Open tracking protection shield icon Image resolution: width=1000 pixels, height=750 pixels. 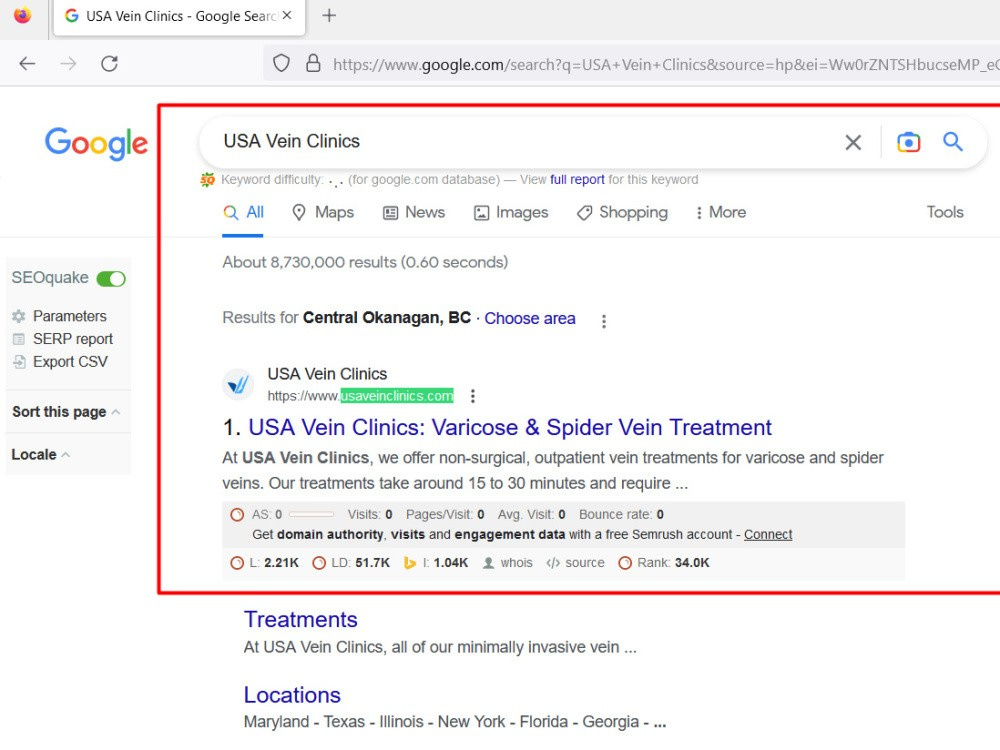[281, 63]
